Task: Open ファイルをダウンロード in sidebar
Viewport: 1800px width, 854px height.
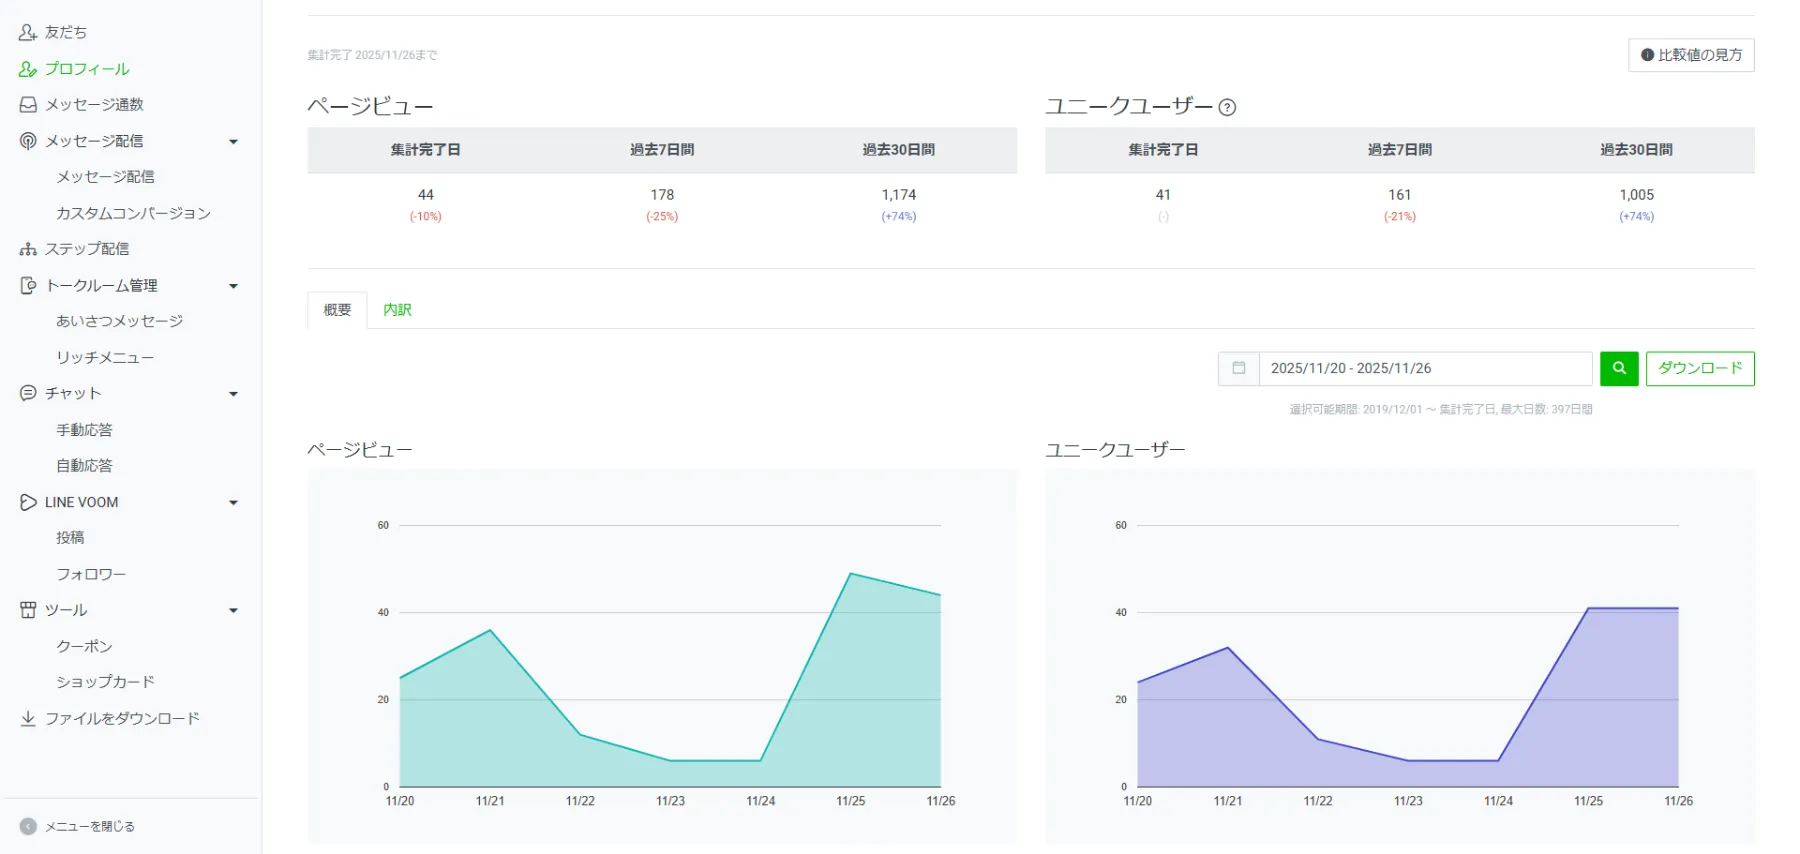Action: (122, 719)
